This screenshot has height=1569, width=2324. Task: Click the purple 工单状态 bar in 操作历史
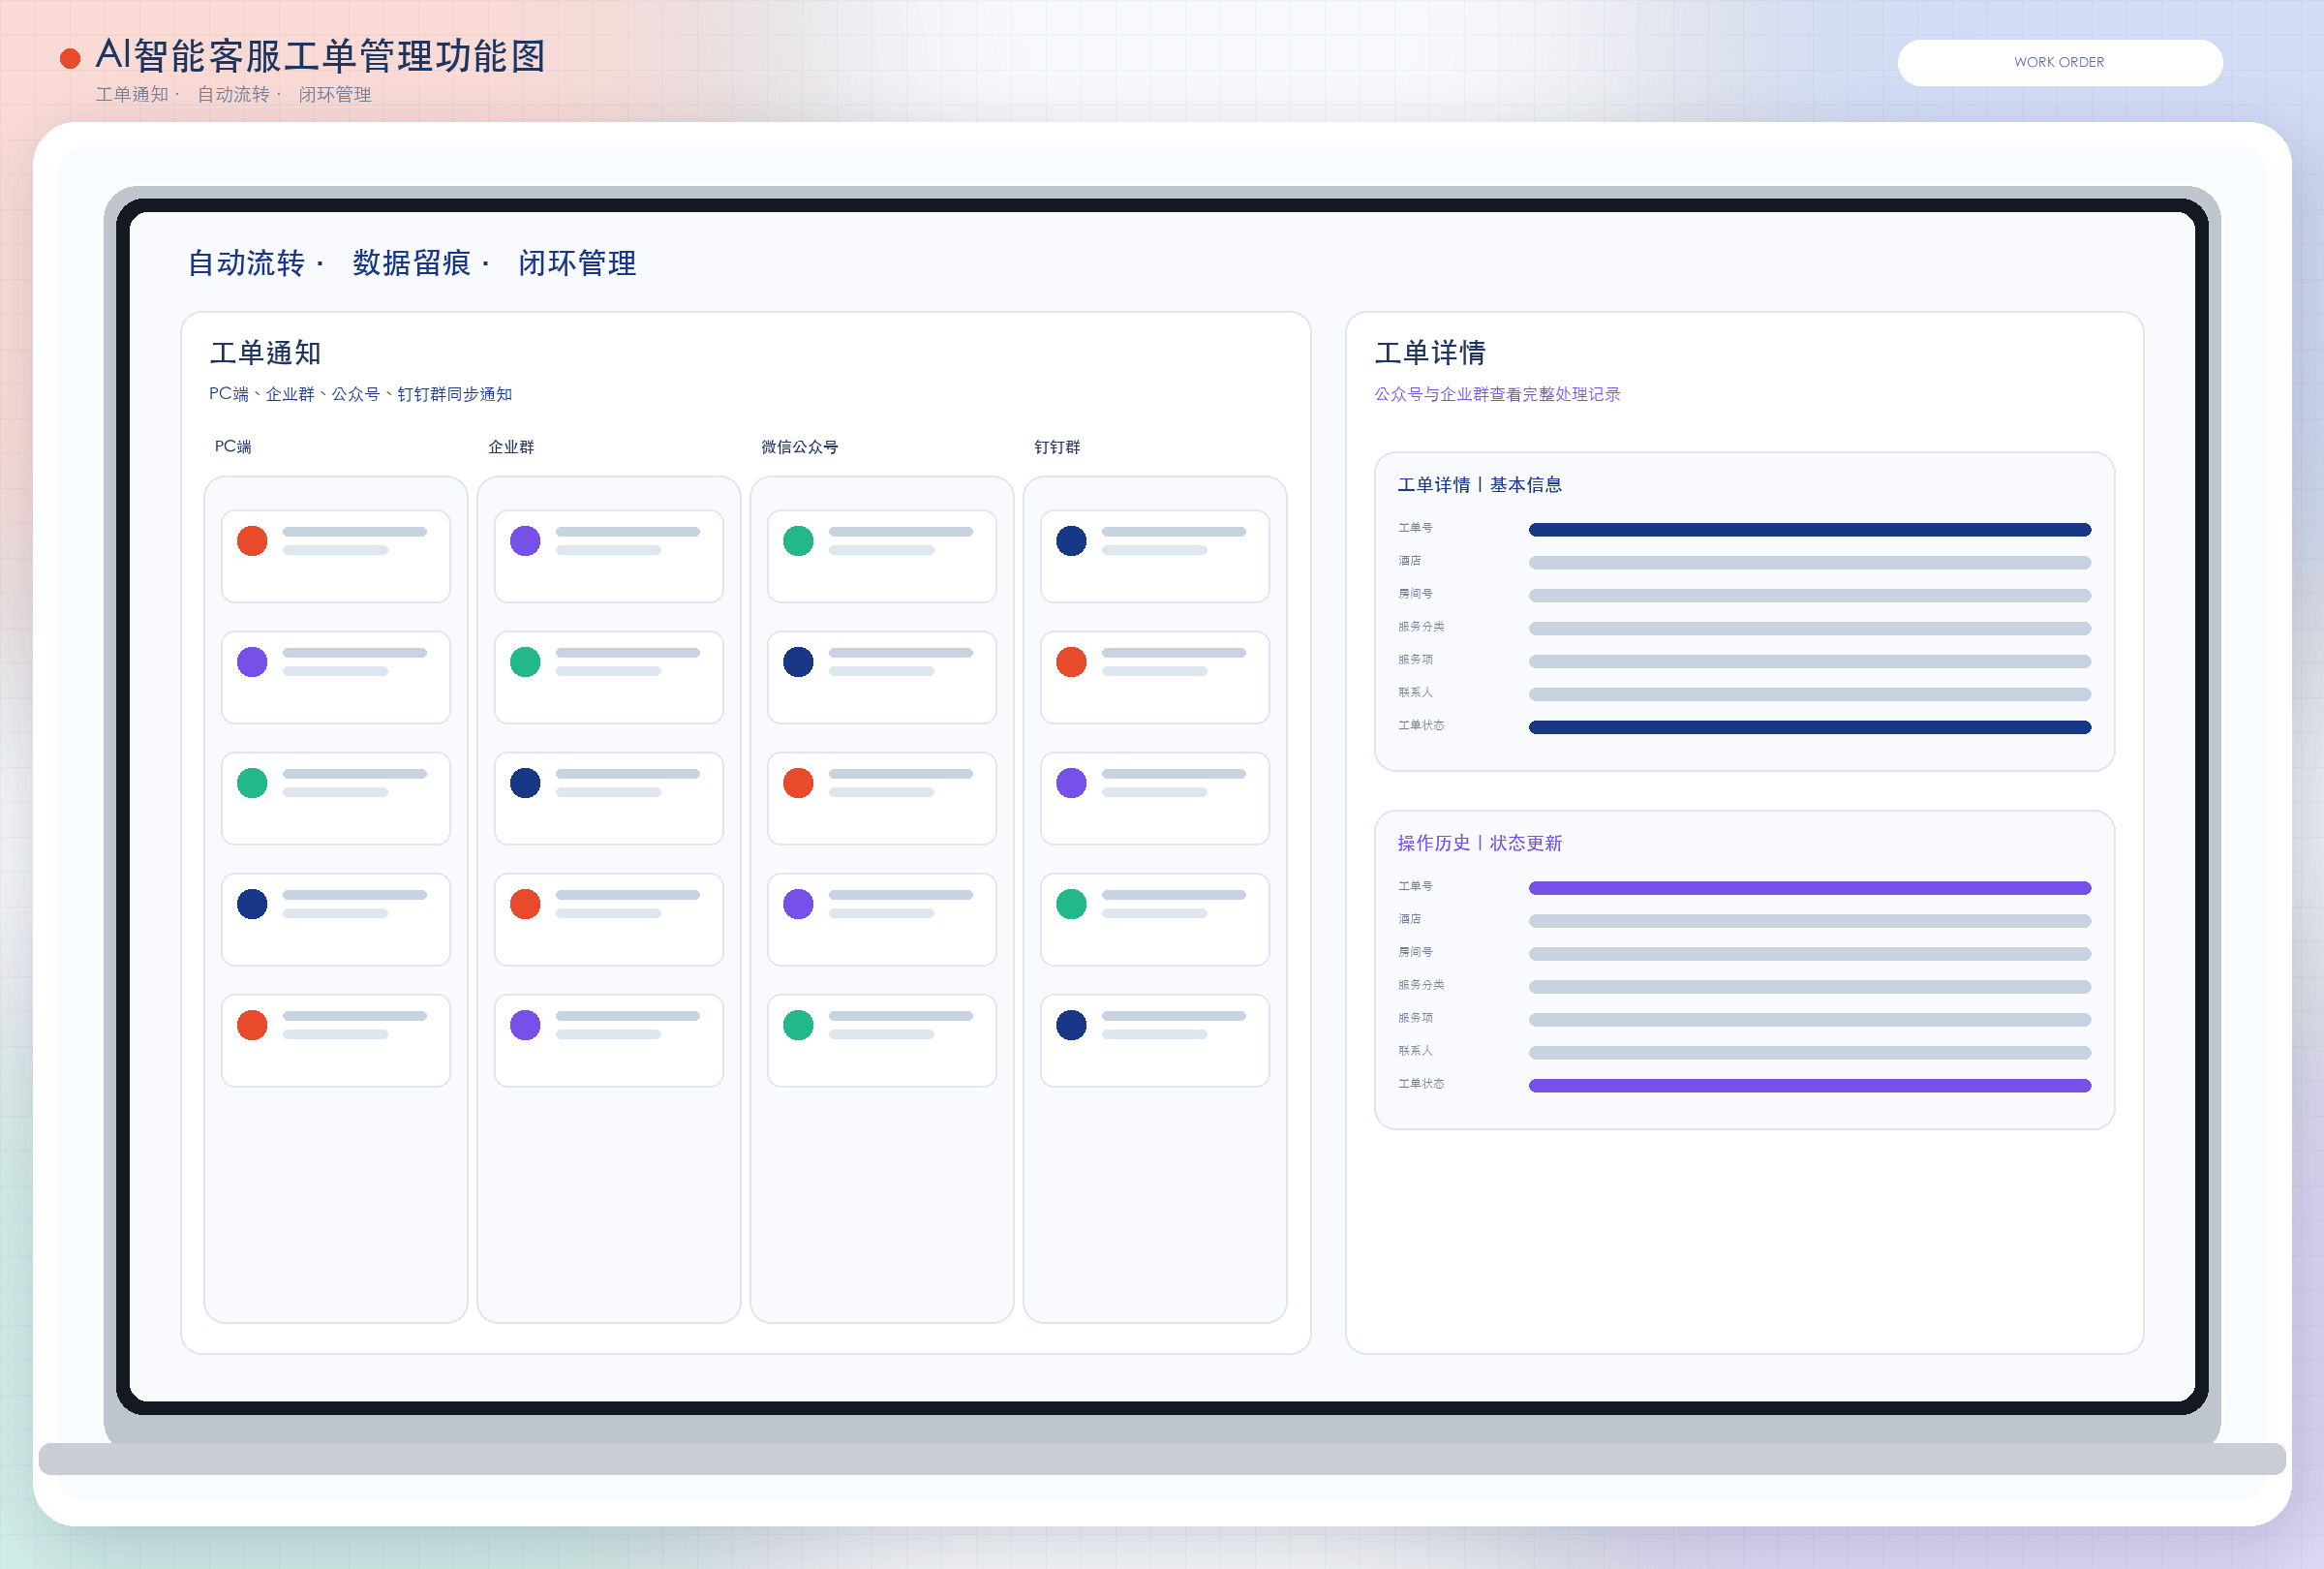click(1810, 1085)
